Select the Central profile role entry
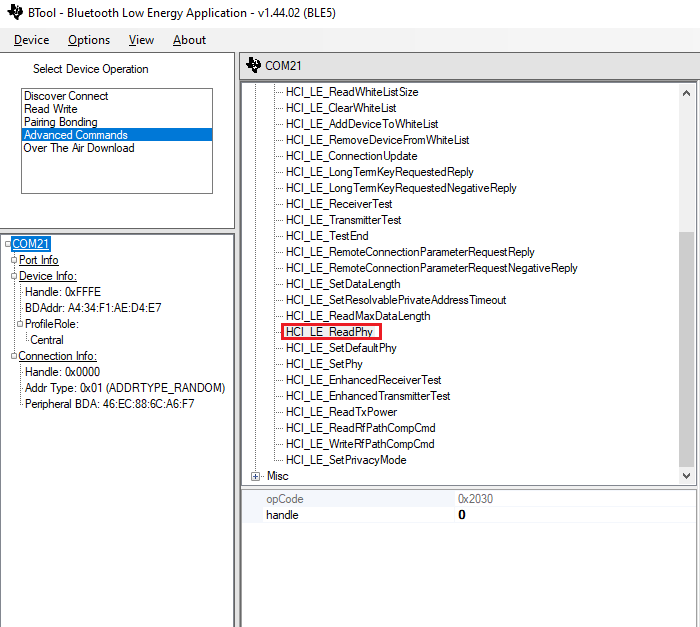The height and width of the screenshot is (627, 700). tap(47, 340)
